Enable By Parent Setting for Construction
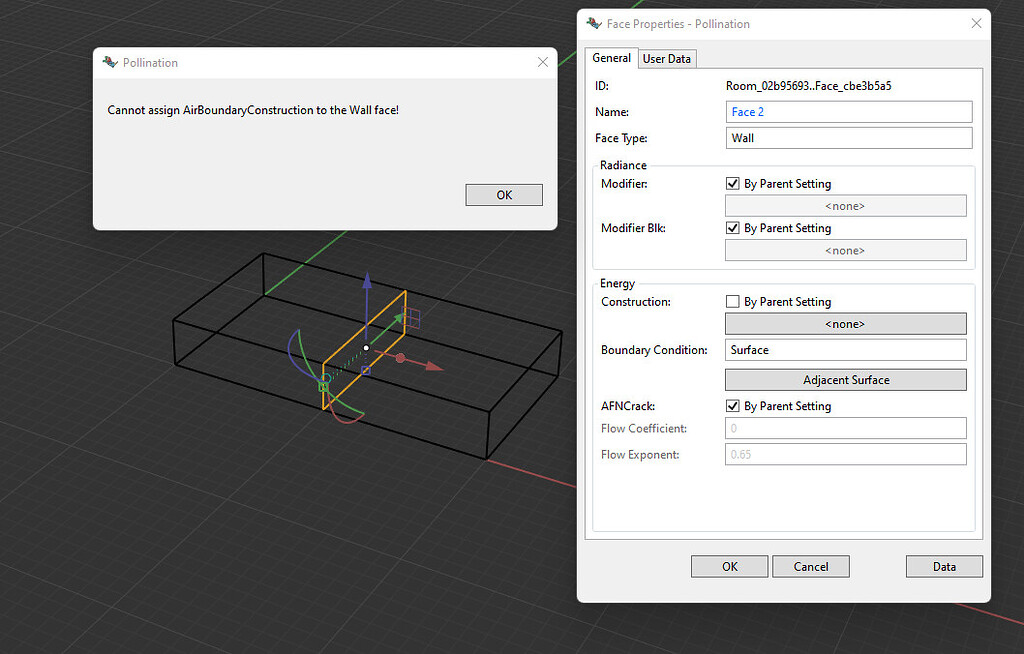The height and width of the screenshot is (654, 1024). (733, 301)
